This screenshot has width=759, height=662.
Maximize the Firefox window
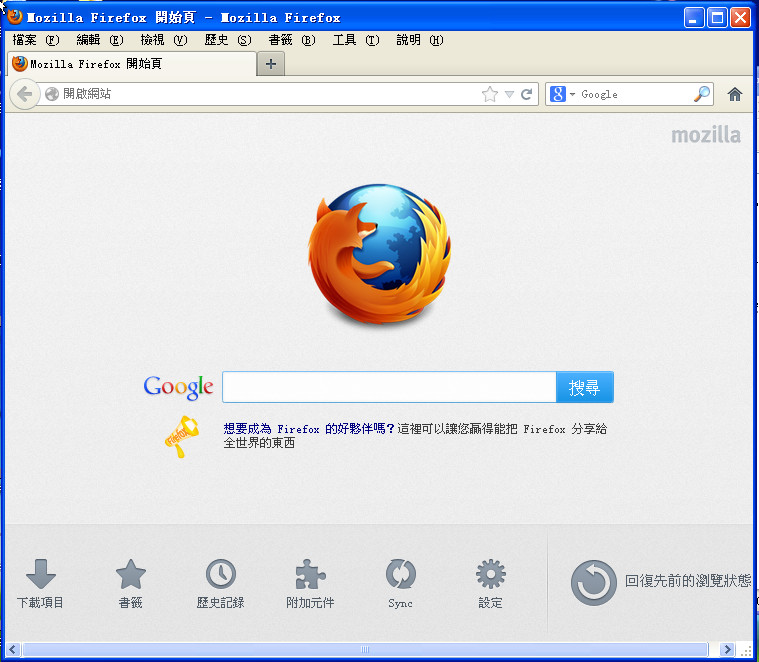[717, 18]
